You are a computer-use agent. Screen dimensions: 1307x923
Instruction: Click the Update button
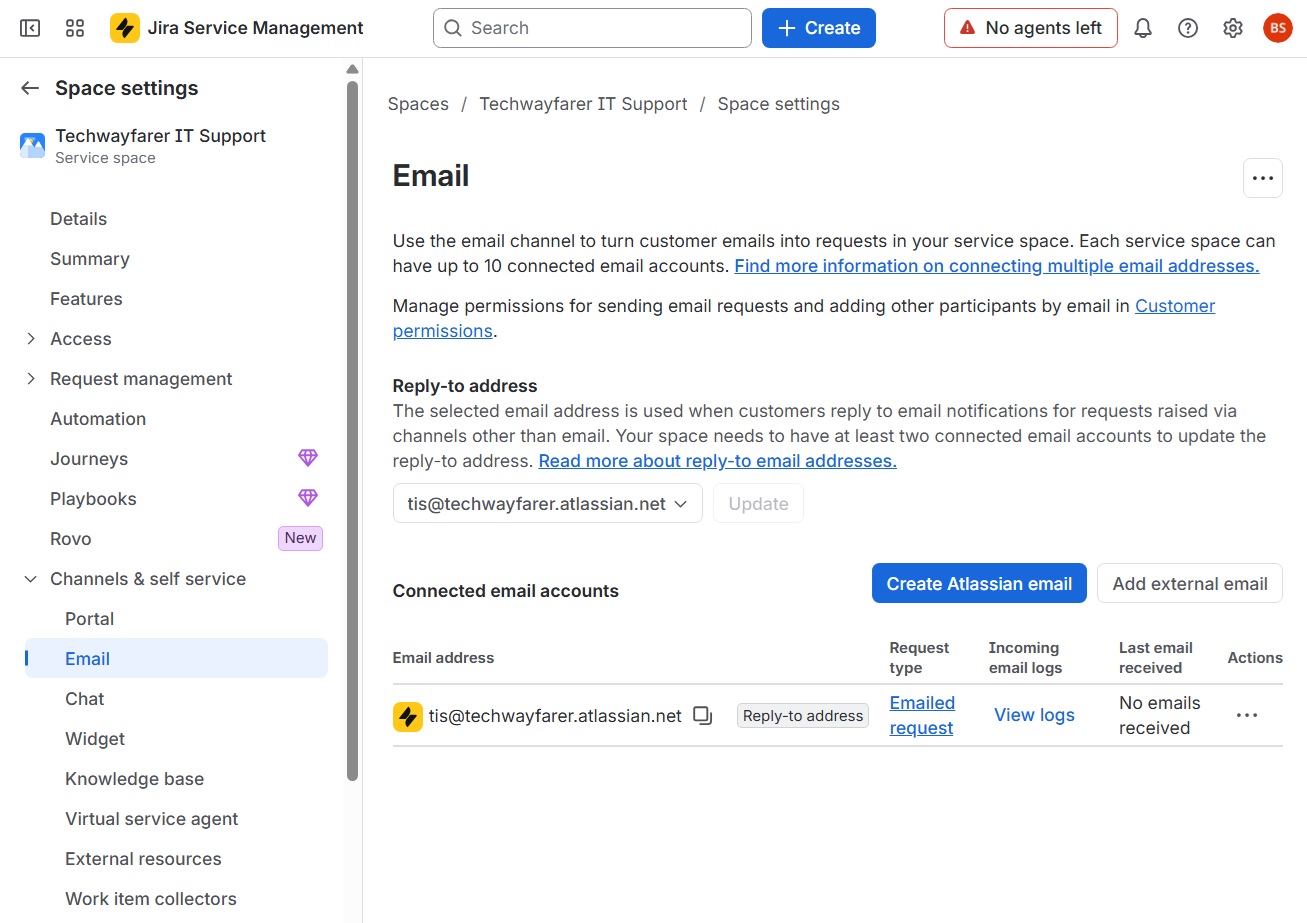[758, 504]
